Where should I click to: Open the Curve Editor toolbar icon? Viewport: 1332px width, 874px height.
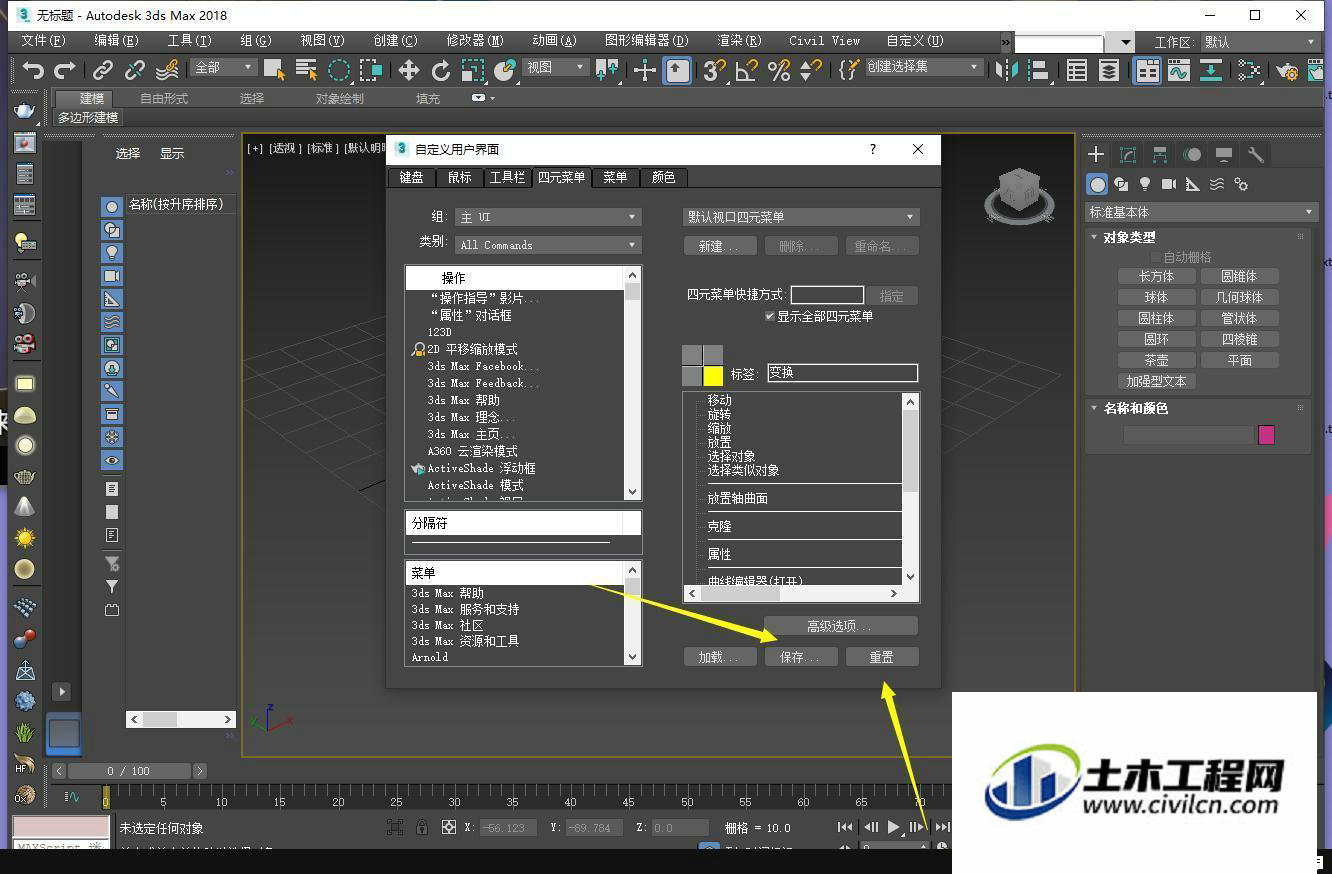coord(1178,70)
